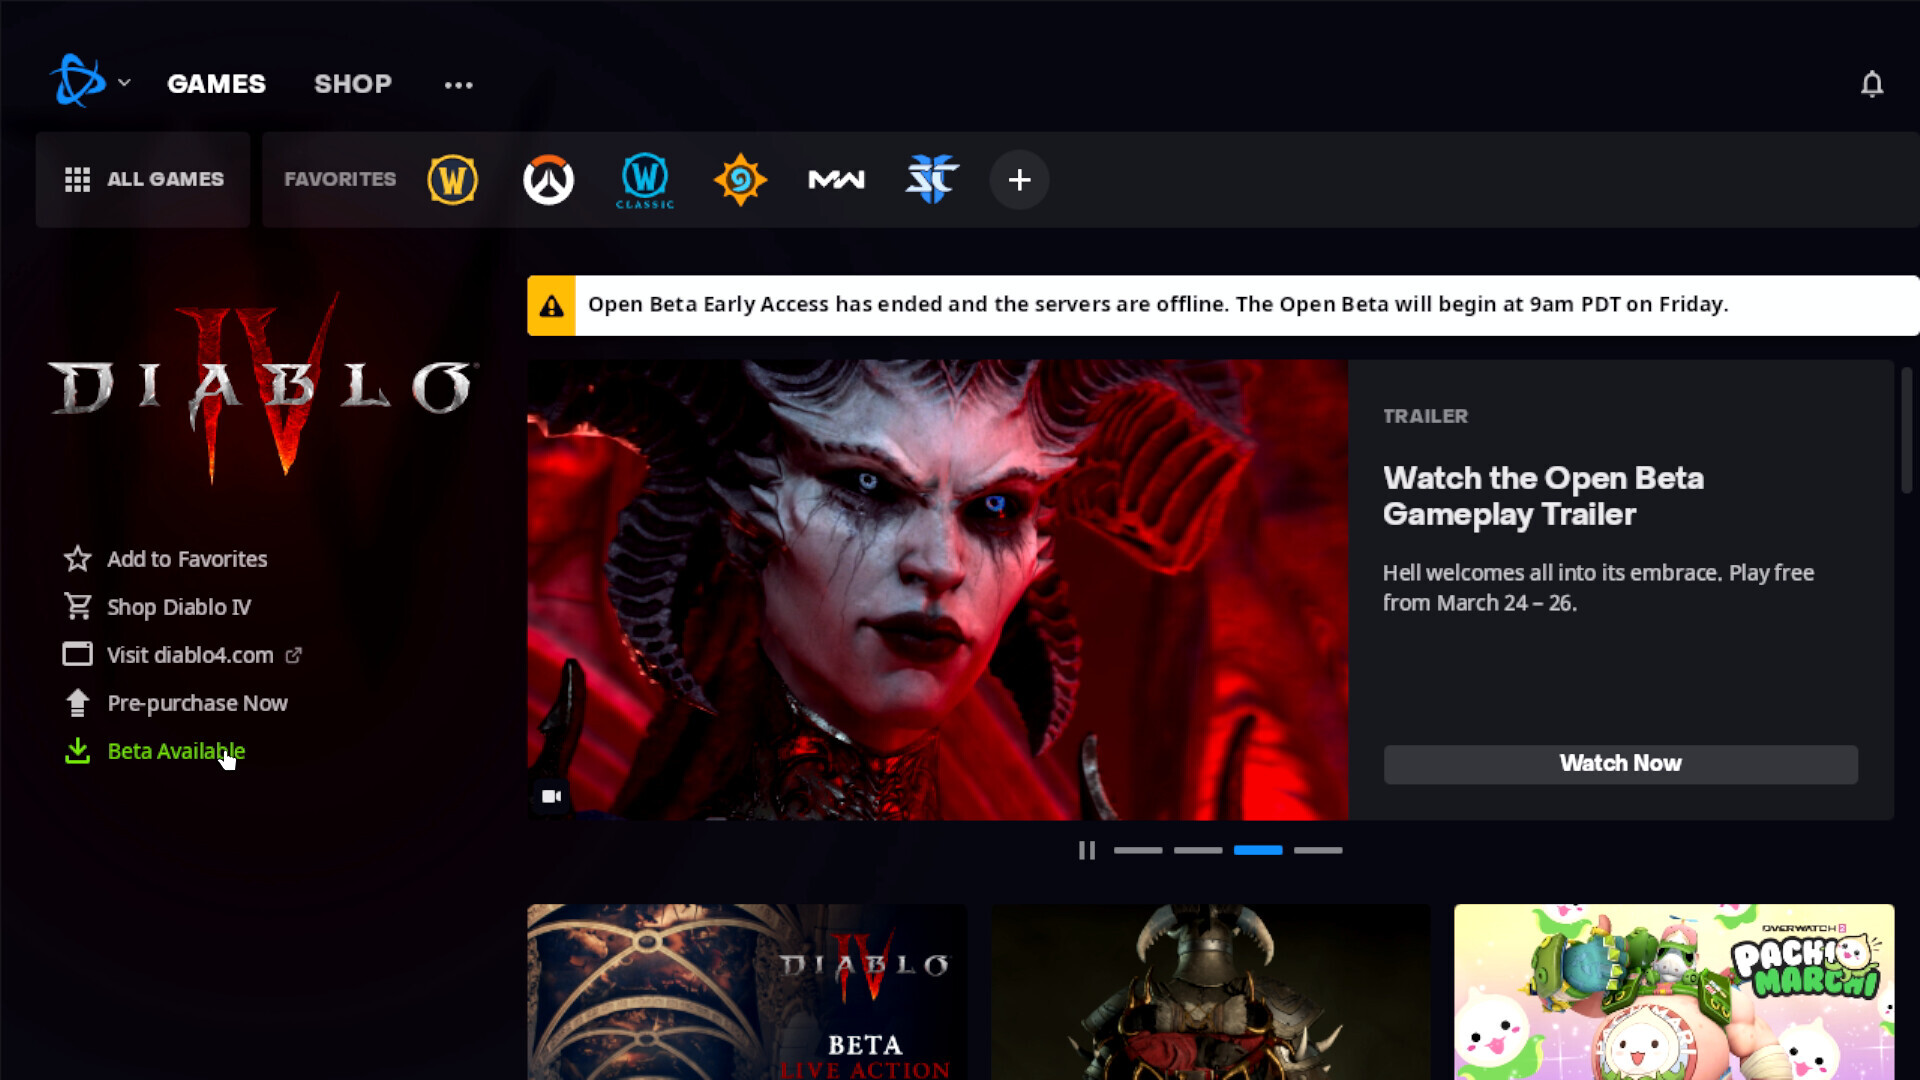Expand the plus tab to add game

(1019, 178)
